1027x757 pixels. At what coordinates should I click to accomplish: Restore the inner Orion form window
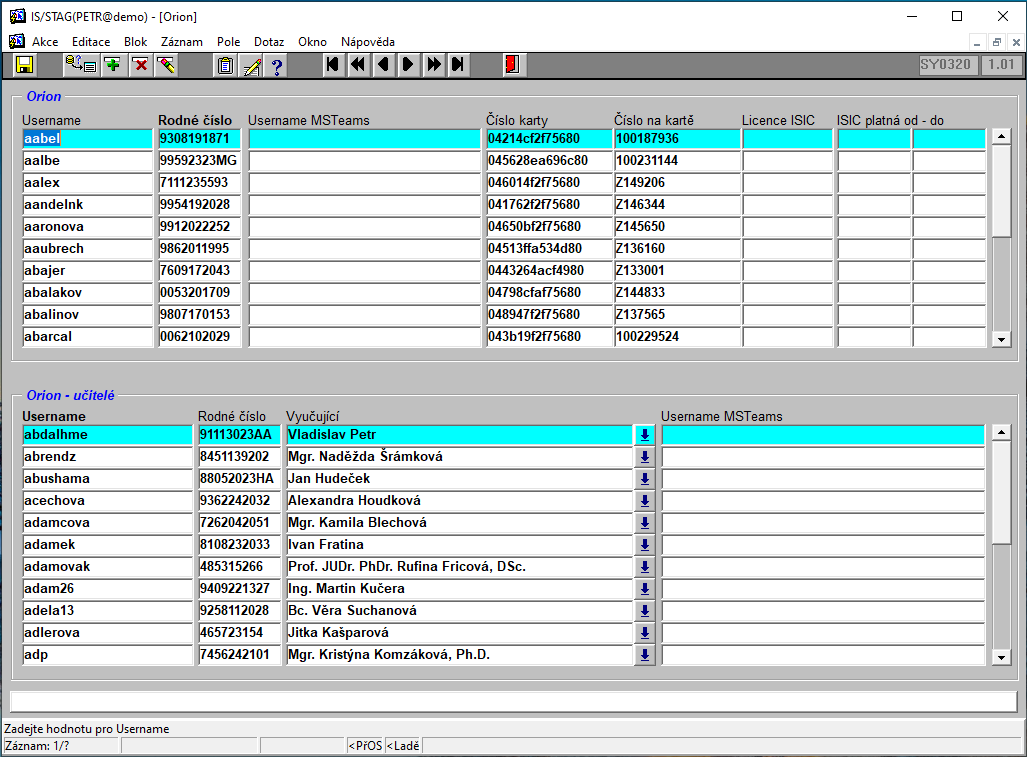tap(996, 43)
